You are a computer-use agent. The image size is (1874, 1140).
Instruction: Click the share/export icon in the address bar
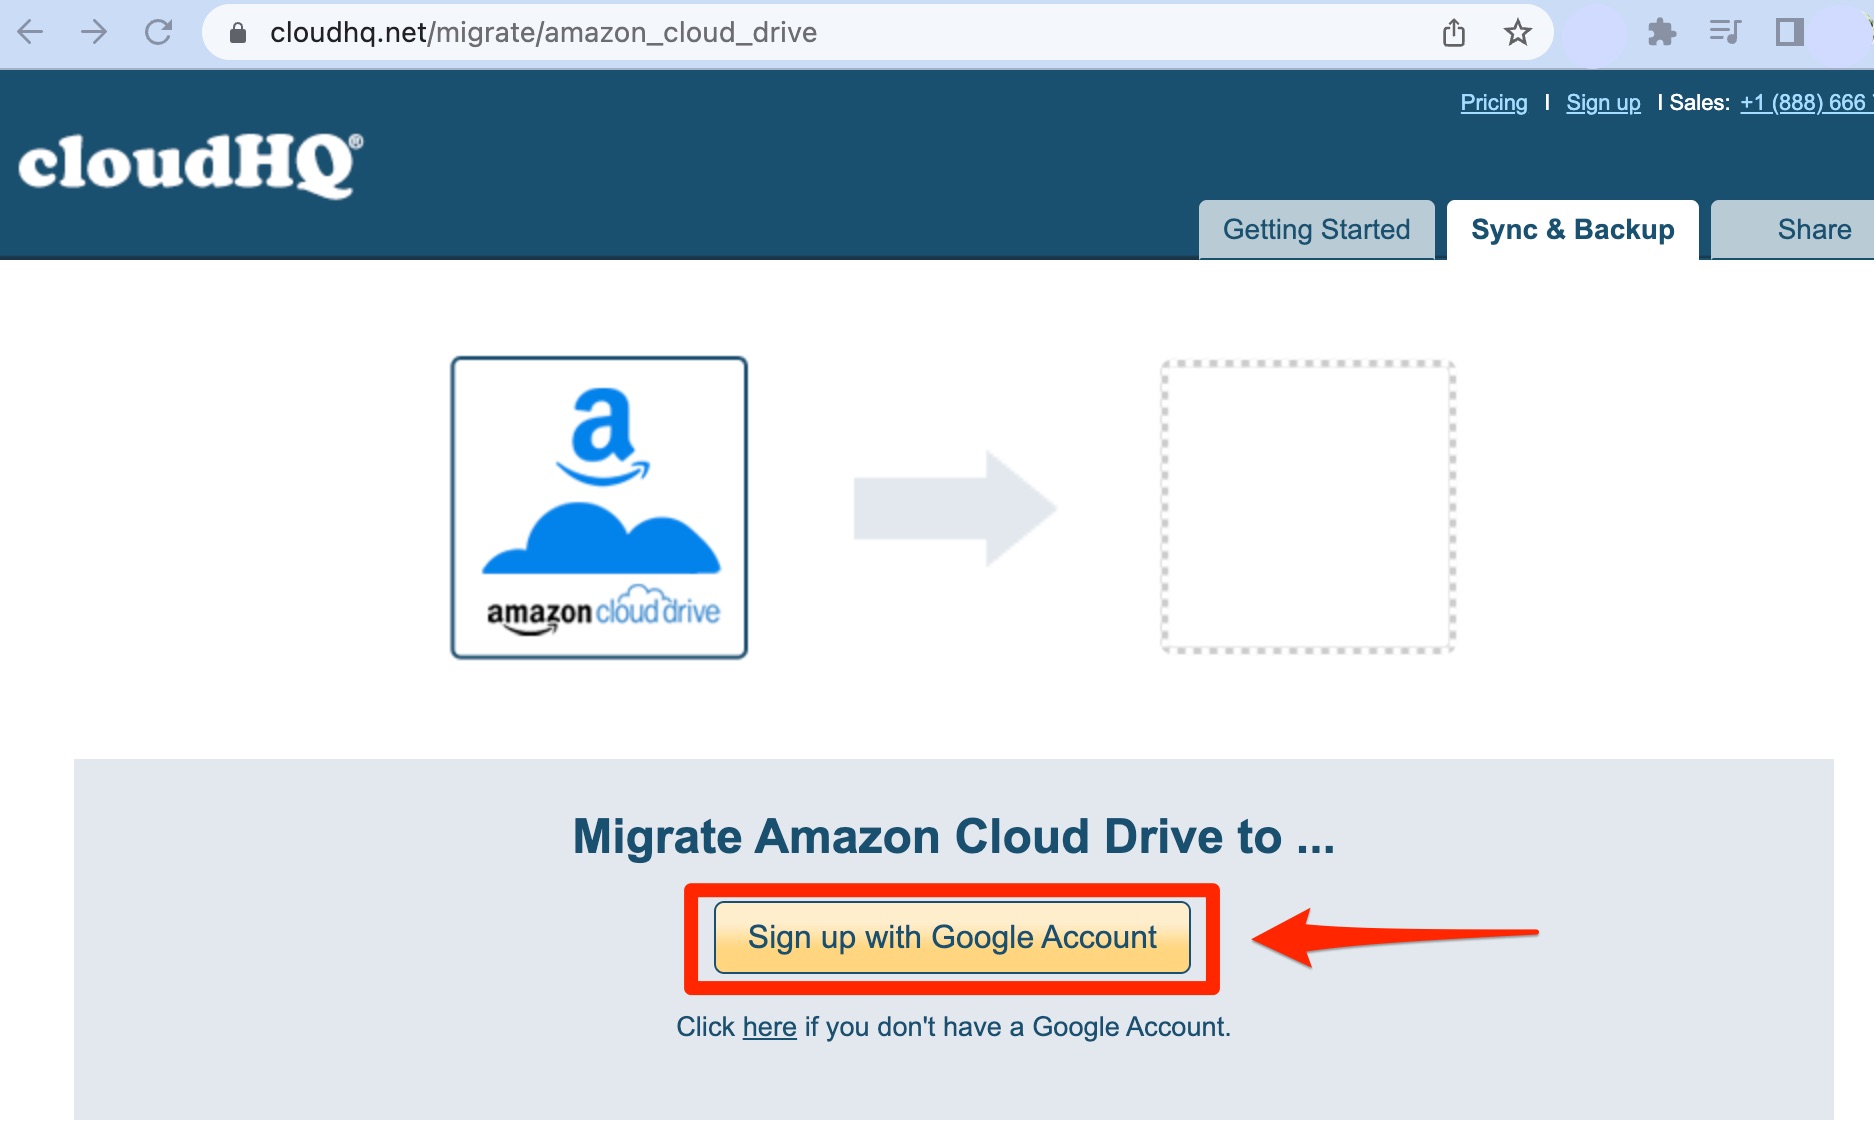click(x=1454, y=31)
